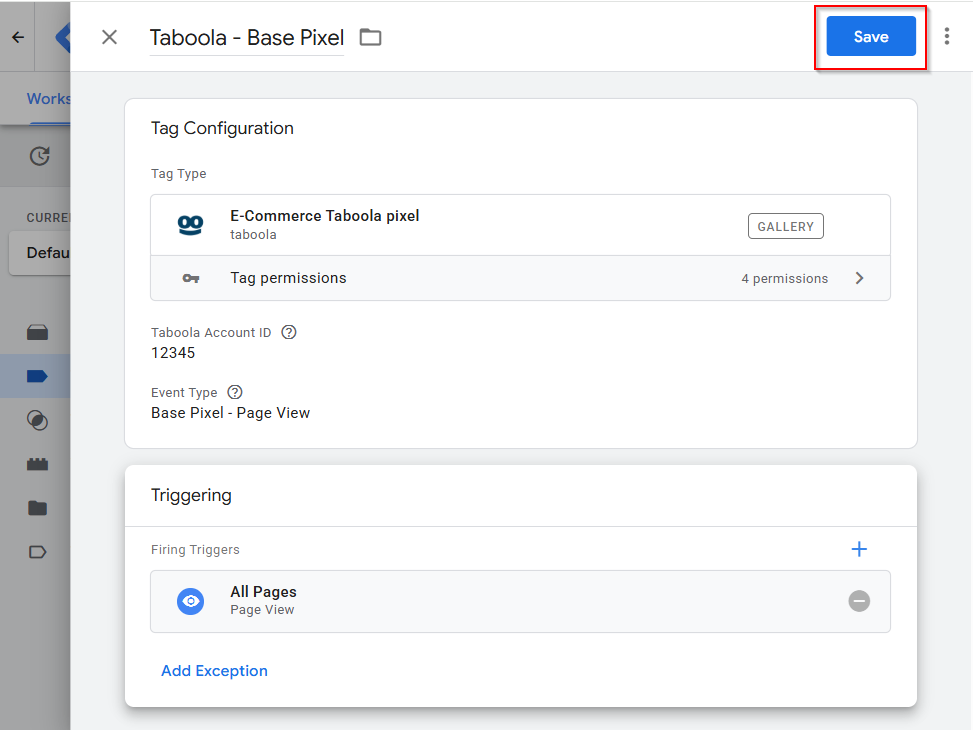Expand the Tag permissions row
Screen dimensions: 973x730
(520, 278)
